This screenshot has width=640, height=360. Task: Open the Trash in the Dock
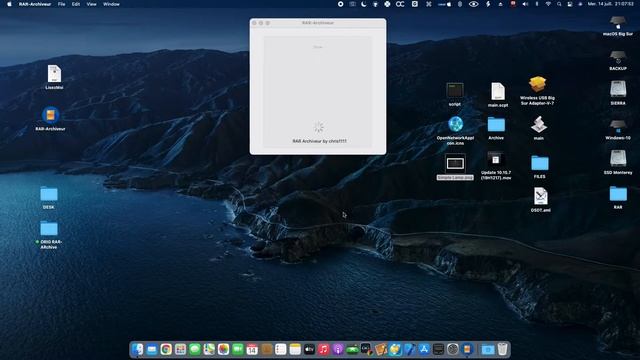[x=502, y=349]
